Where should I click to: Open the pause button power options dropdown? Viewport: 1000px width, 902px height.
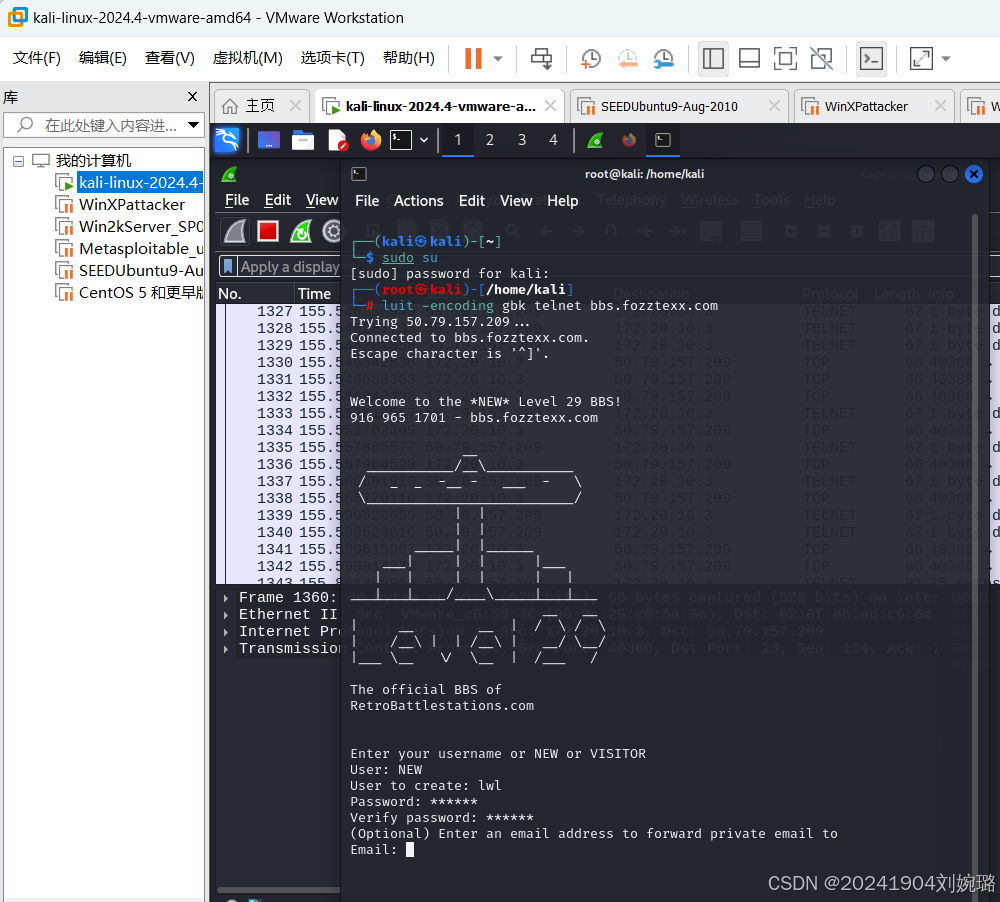(x=498, y=59)
